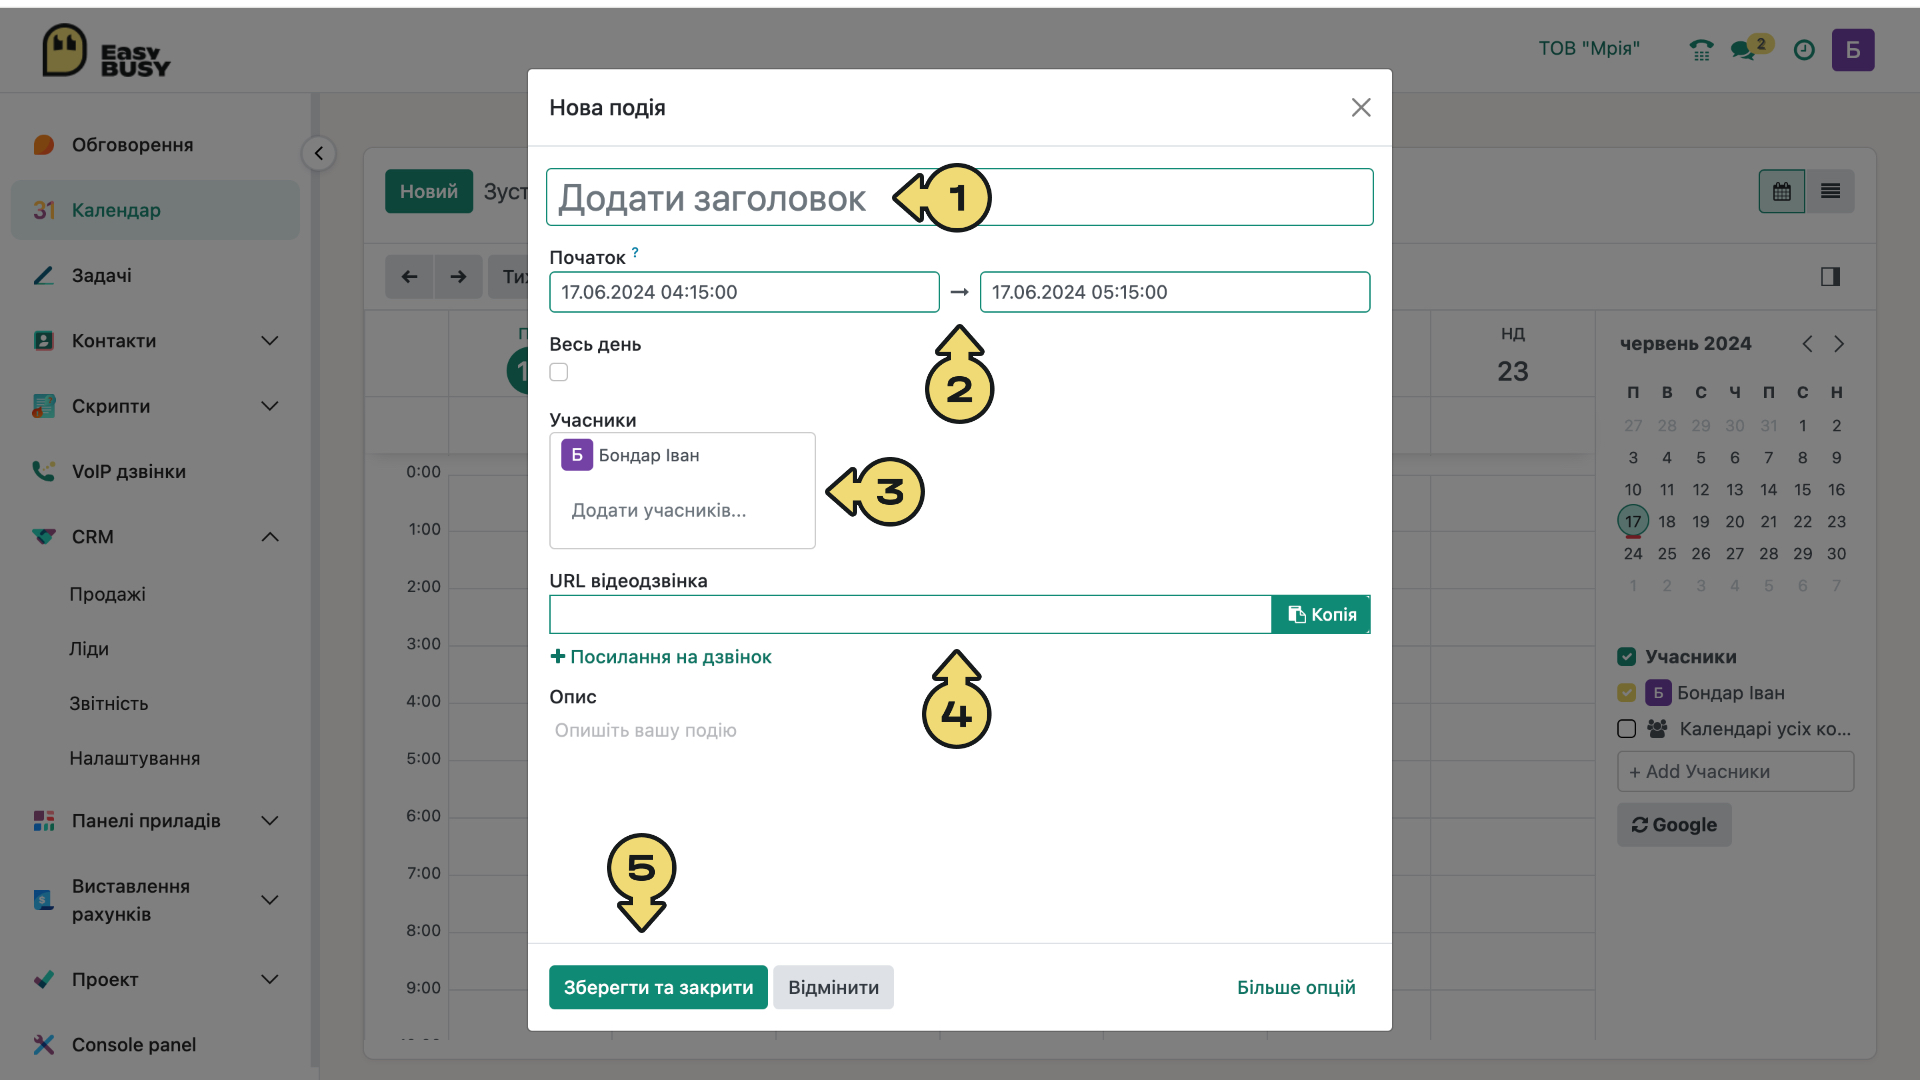The width and height of the screenshot is (1920, 1080).
Task: Open the ТОВ "Мрія" company switcher
Action: pyautogui.click(x=1589, y=49)
